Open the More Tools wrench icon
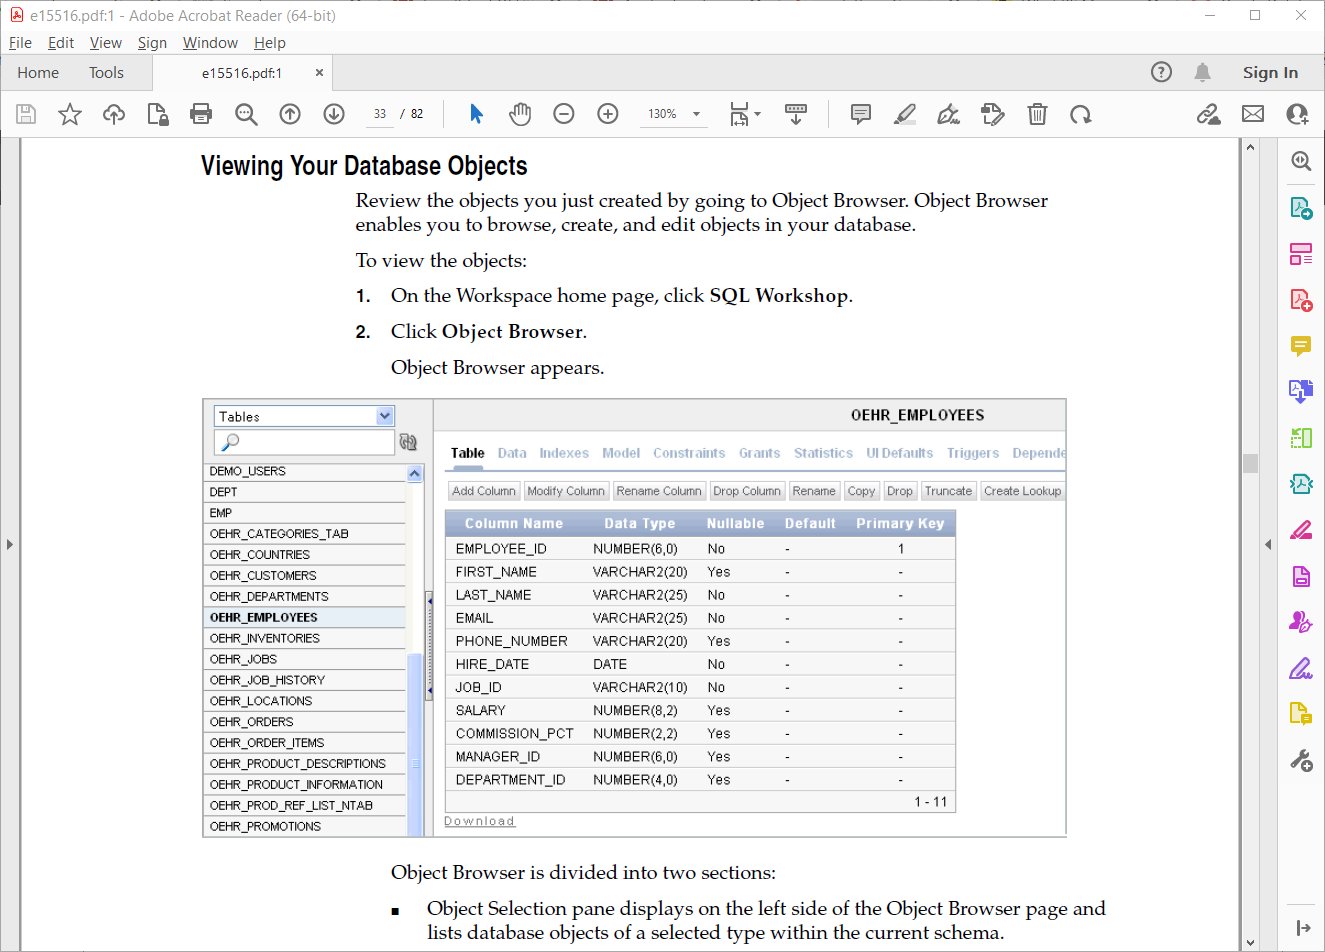 [x=1301, y=761]
